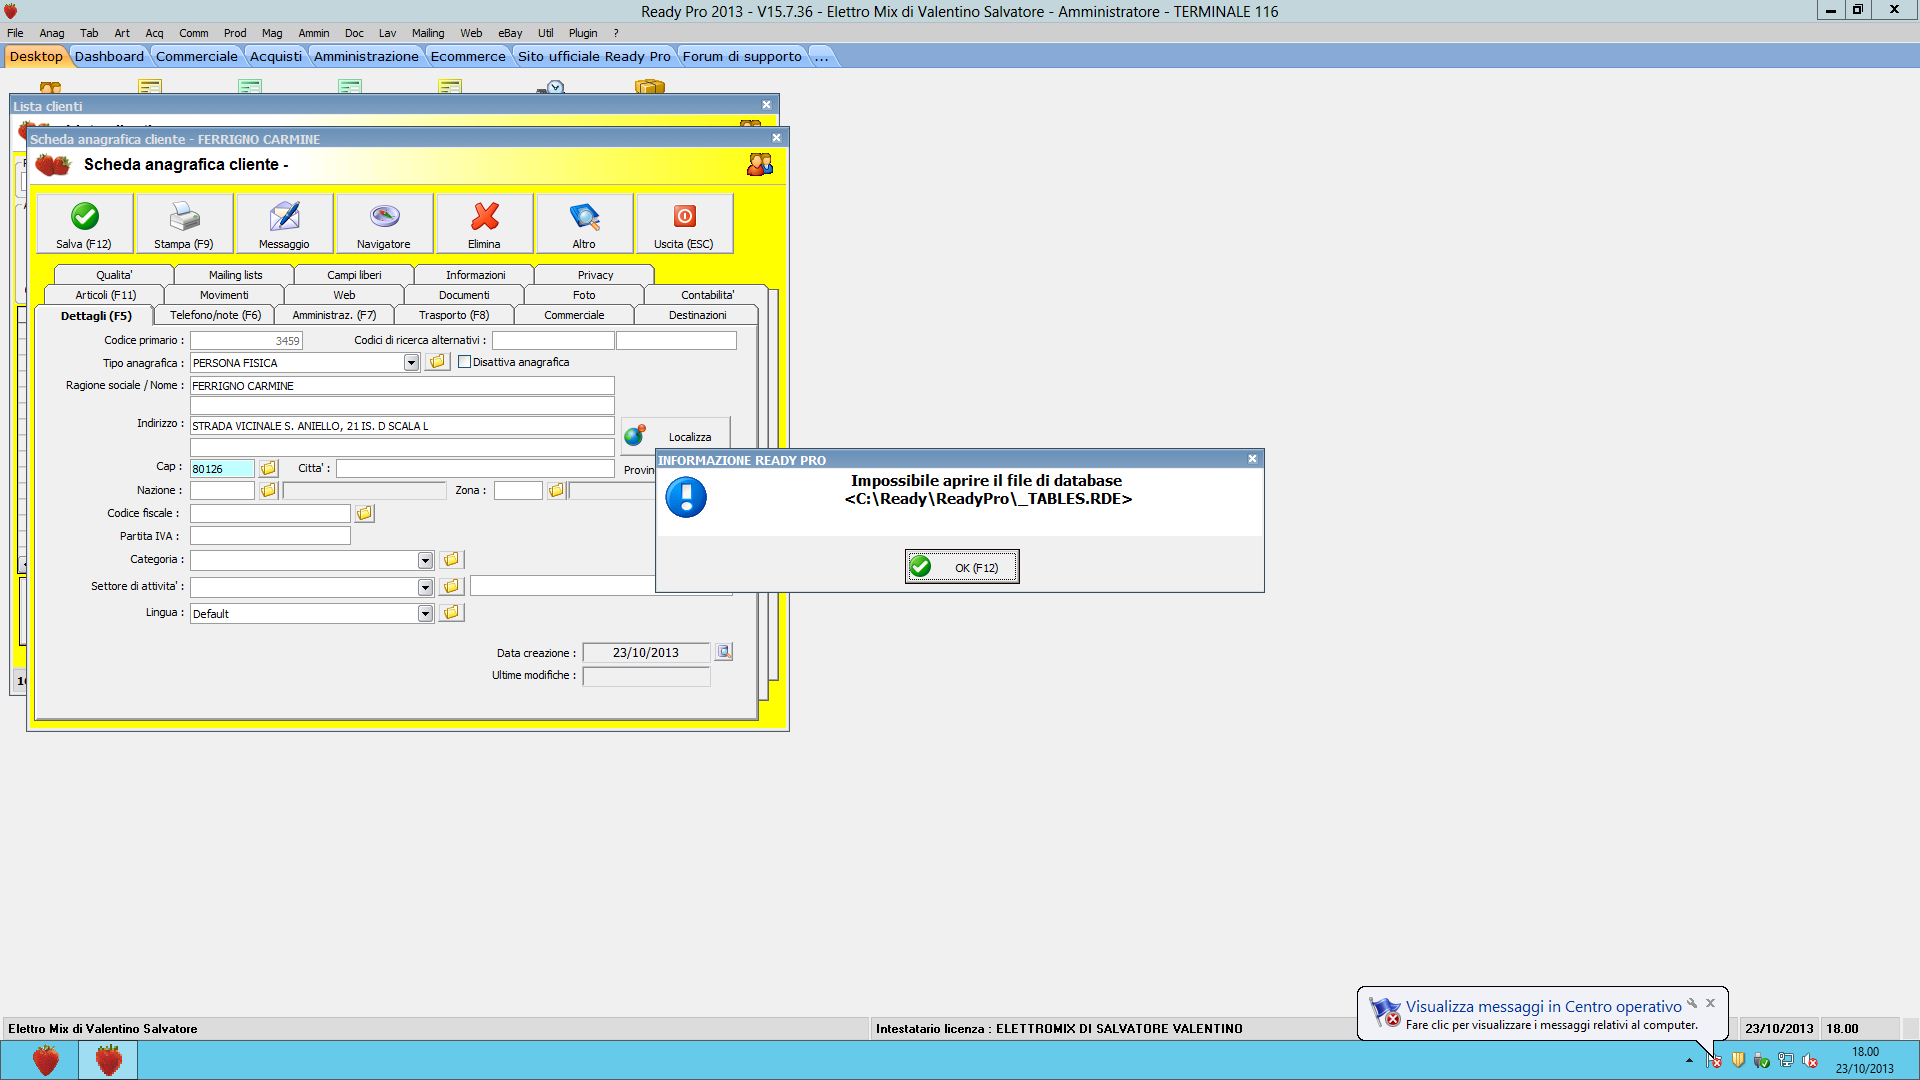
Task: Open the Privacy tab
Action: tap(595, 275)
